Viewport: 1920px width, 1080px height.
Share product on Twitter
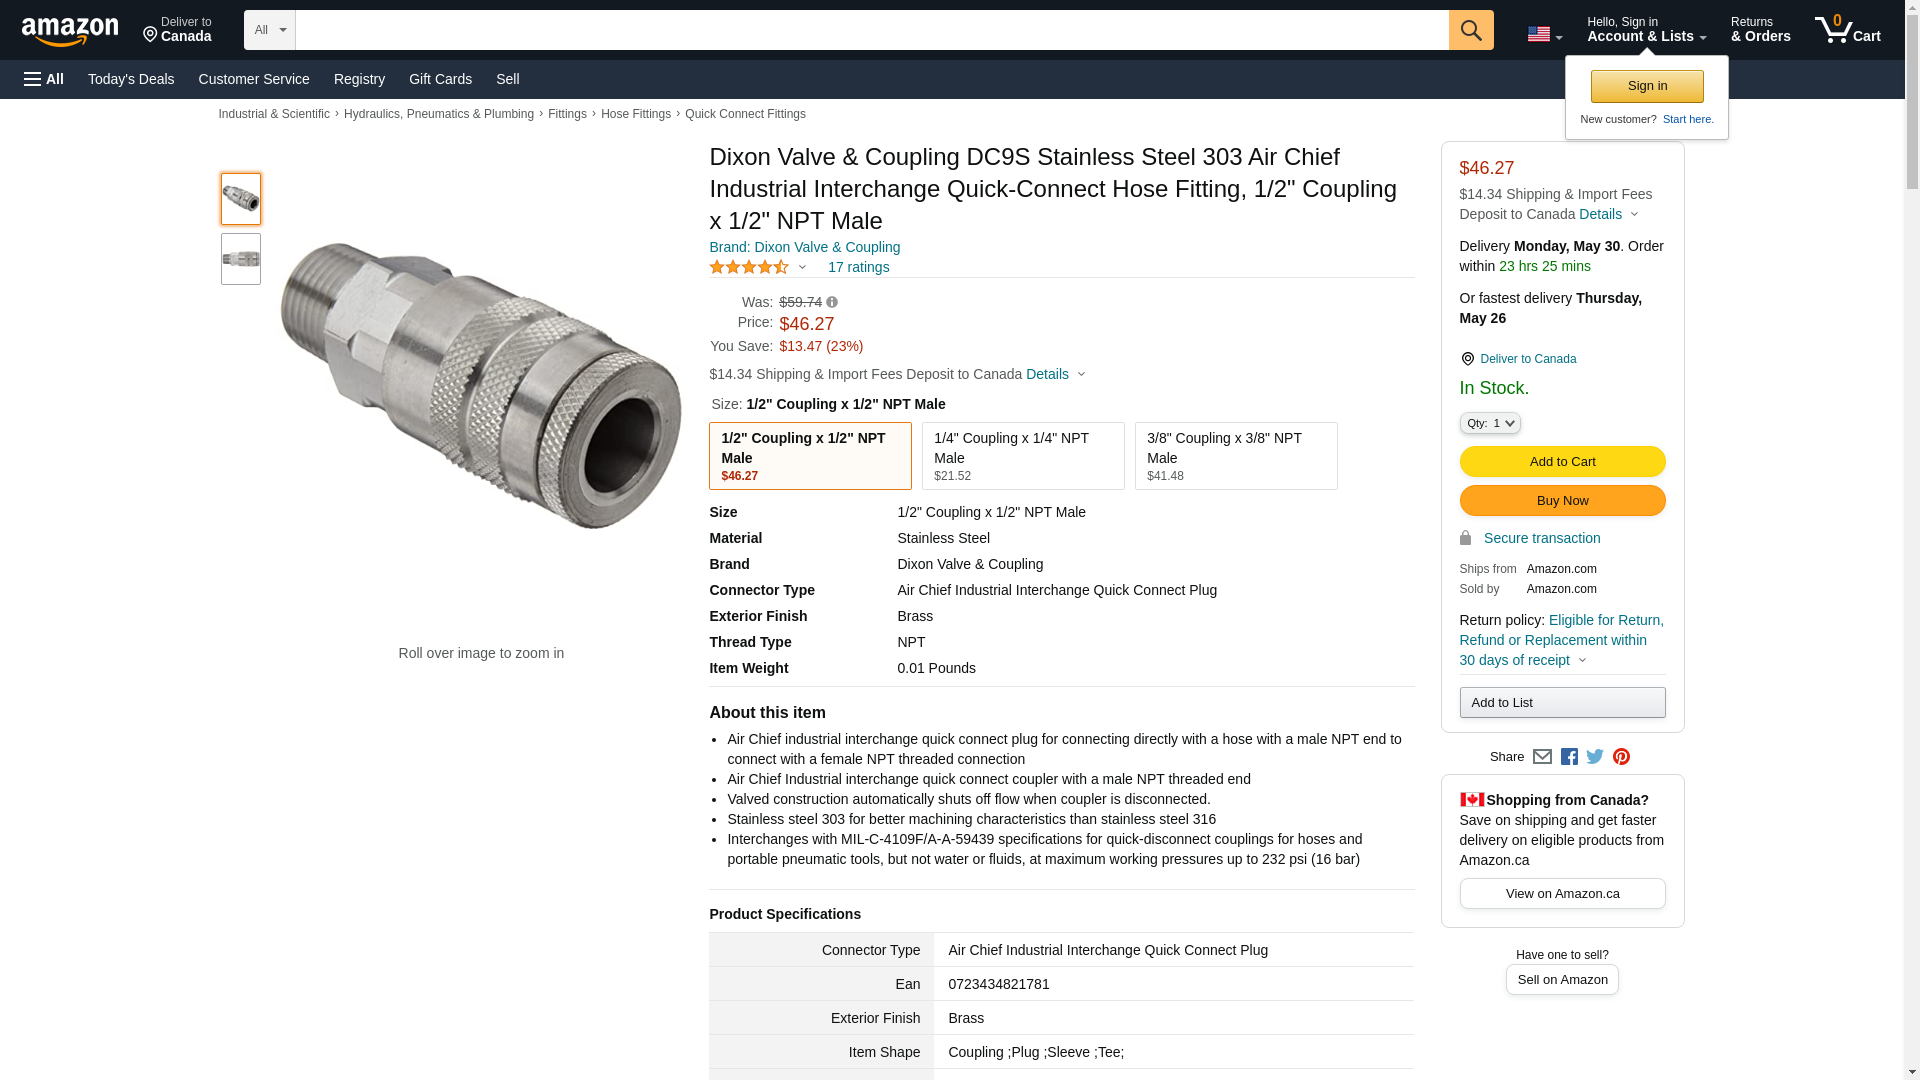click(1595, 757)
